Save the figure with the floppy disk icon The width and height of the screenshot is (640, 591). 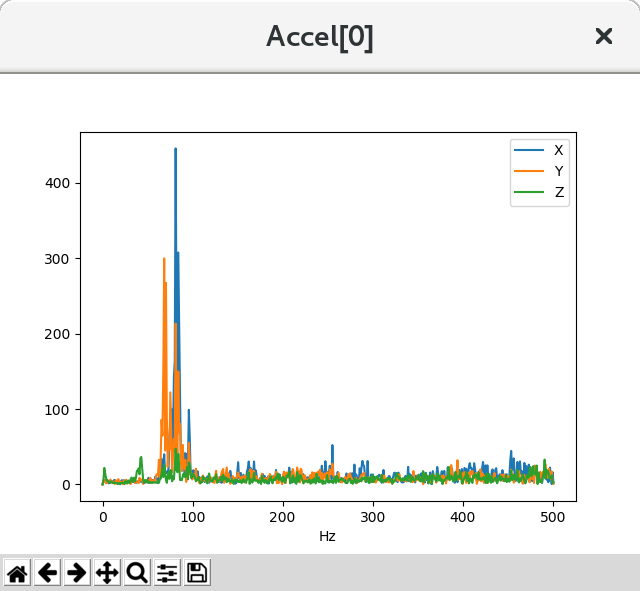click(x=197, y=573)
